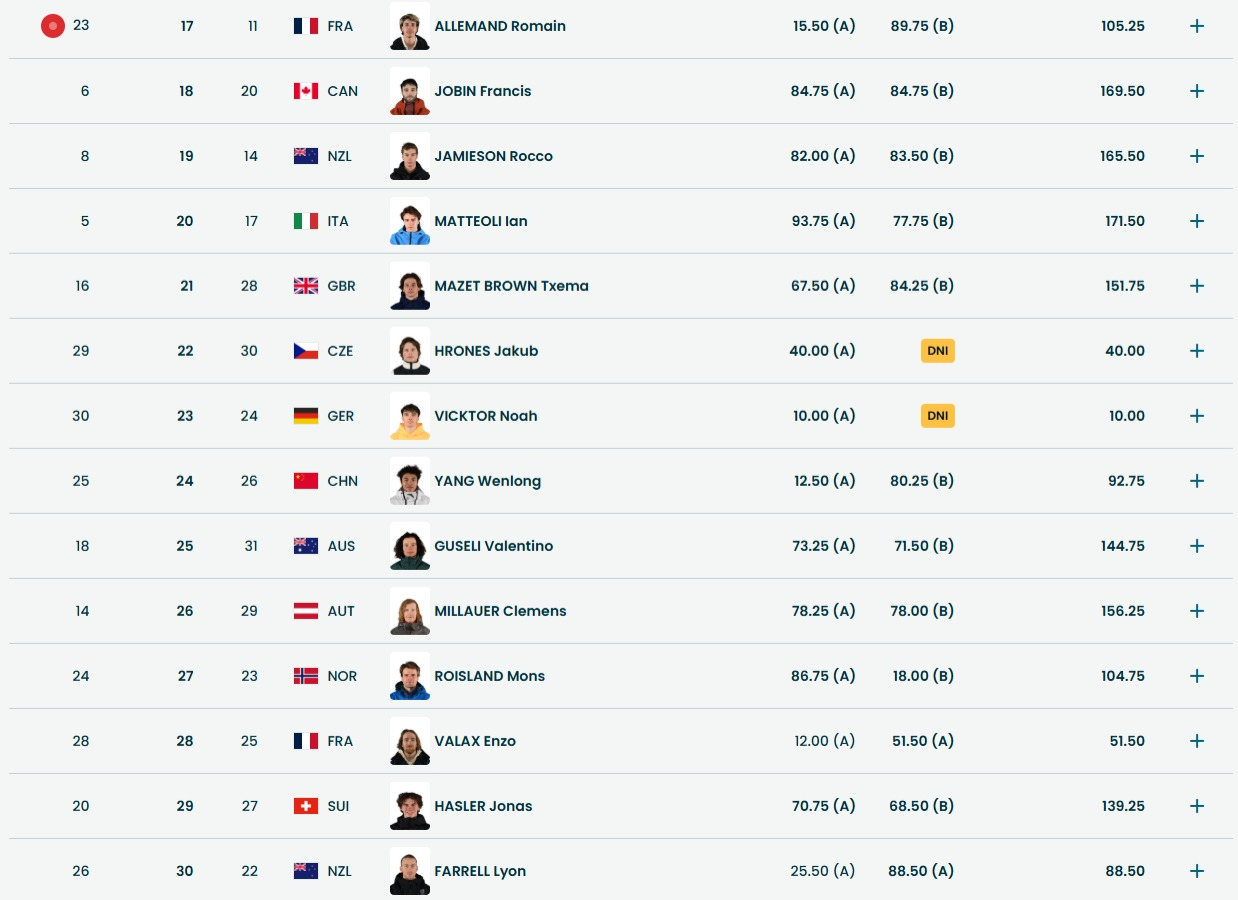Click the Czech flag in HRONES Jakub row
The width and height of the screenshot is (1238, 900).
(x=305, y=351)
